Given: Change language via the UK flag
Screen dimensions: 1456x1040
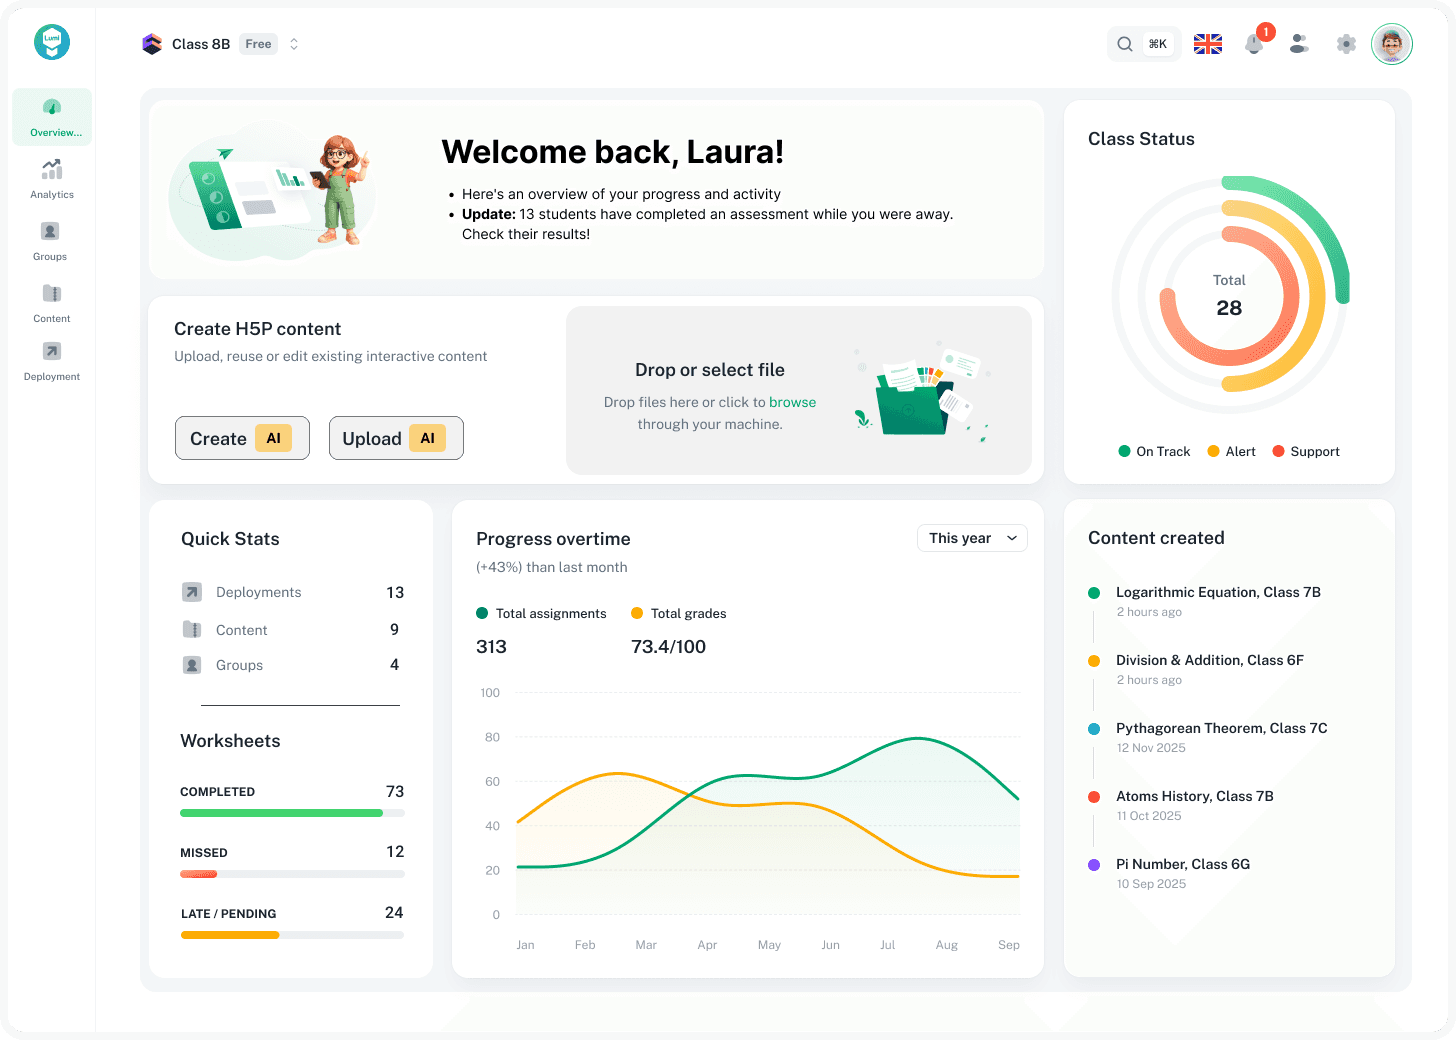Looking at the screenshot, I should pyautogui.click(x=1208, y=44).
